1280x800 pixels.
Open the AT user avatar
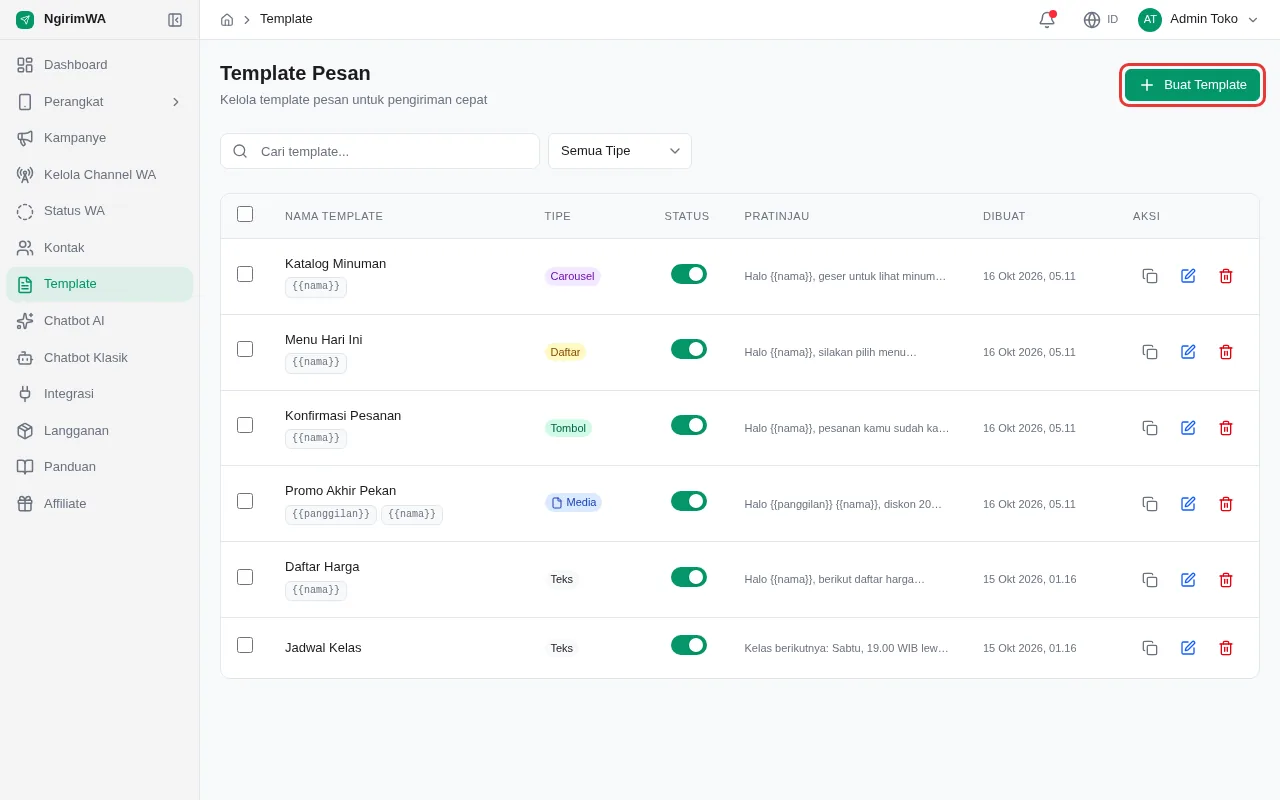tap(1150, 19)
